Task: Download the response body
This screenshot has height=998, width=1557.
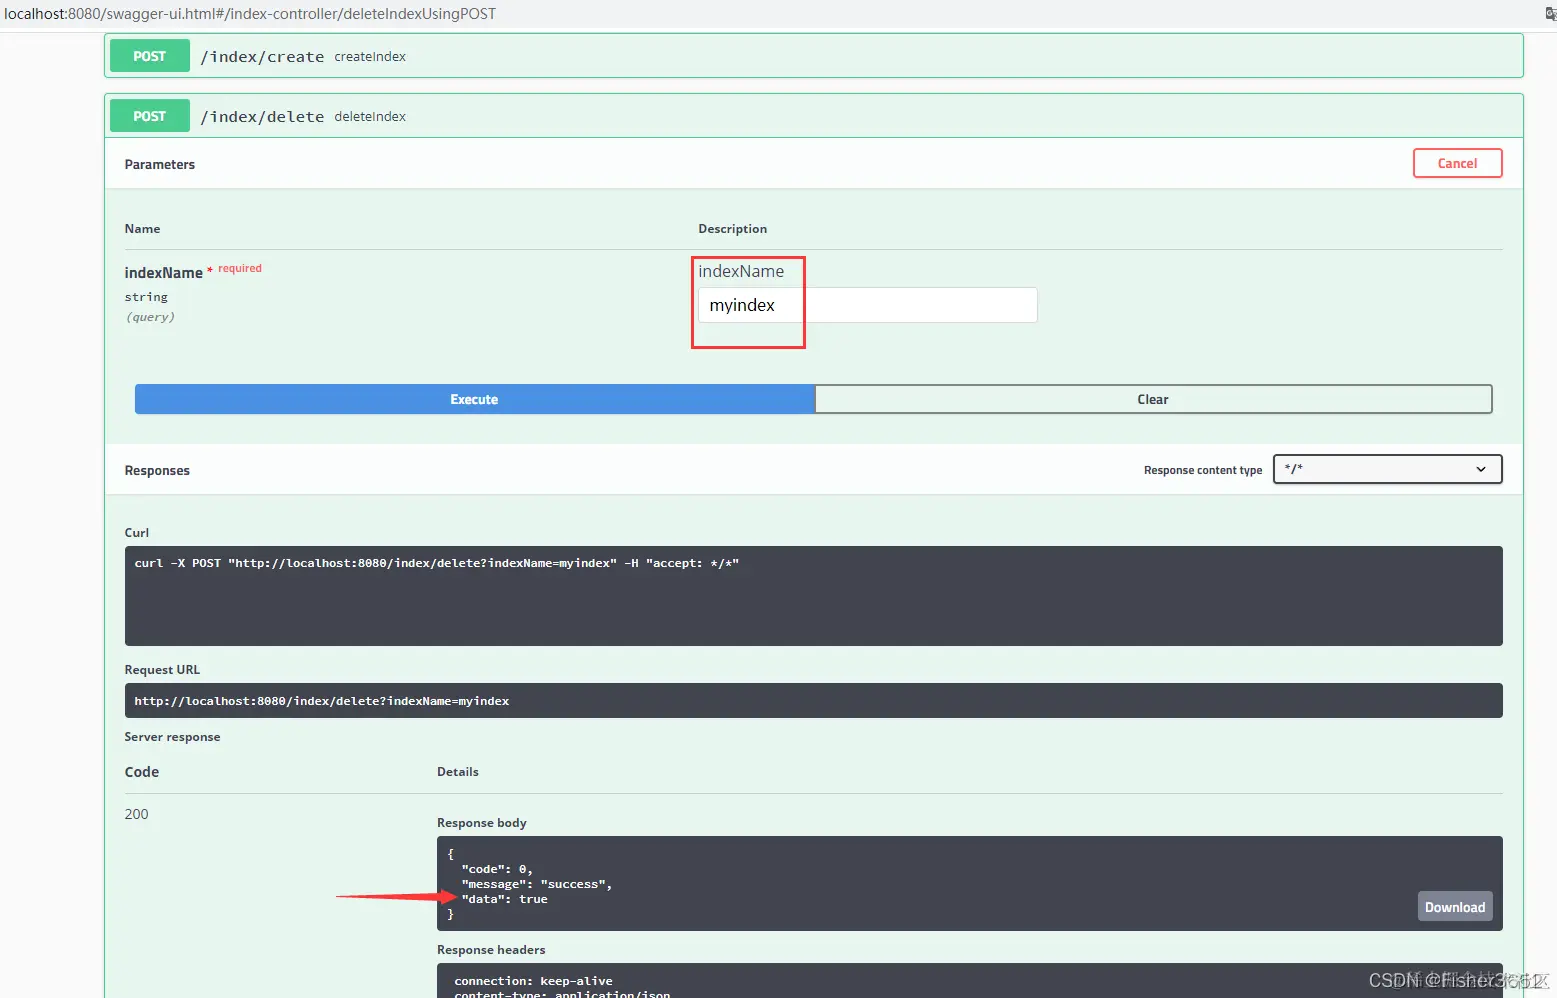Action: (x=1455, y=907)
